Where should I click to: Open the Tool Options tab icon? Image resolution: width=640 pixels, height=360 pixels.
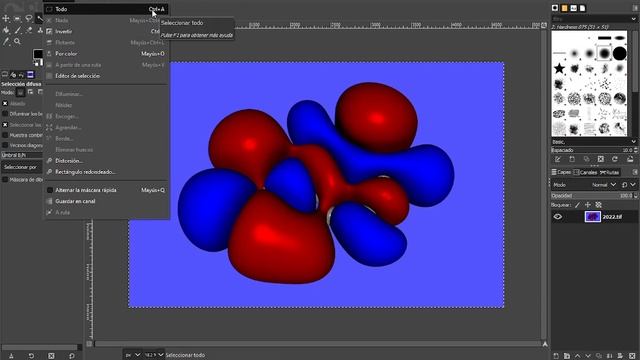click(x=4, y=75)
